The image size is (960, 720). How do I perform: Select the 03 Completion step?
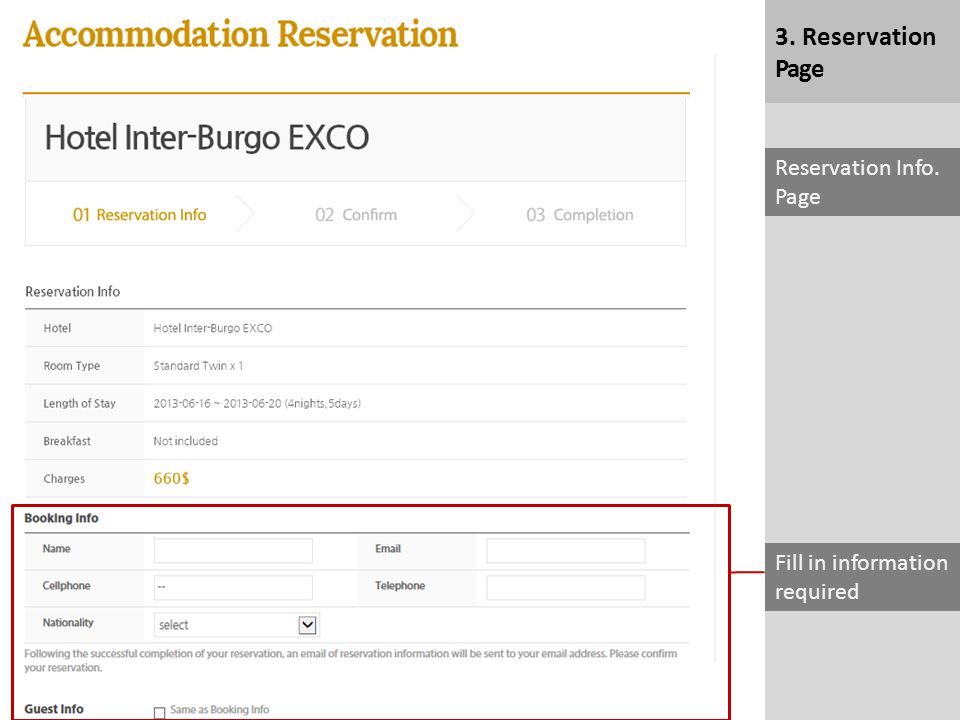[x=580, y=215]
